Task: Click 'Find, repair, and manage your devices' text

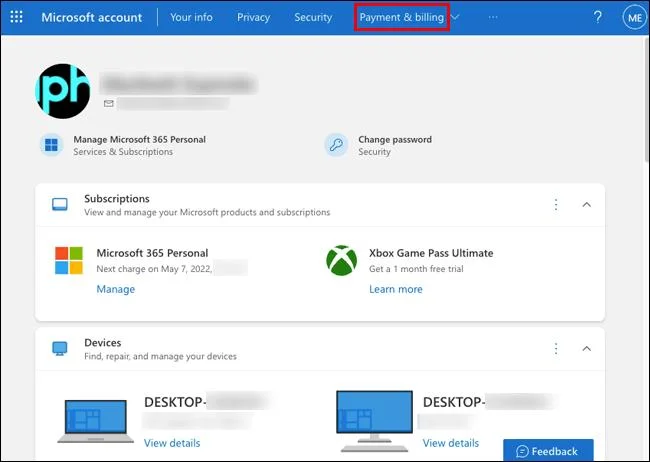Action: click(x=160, y=356)
